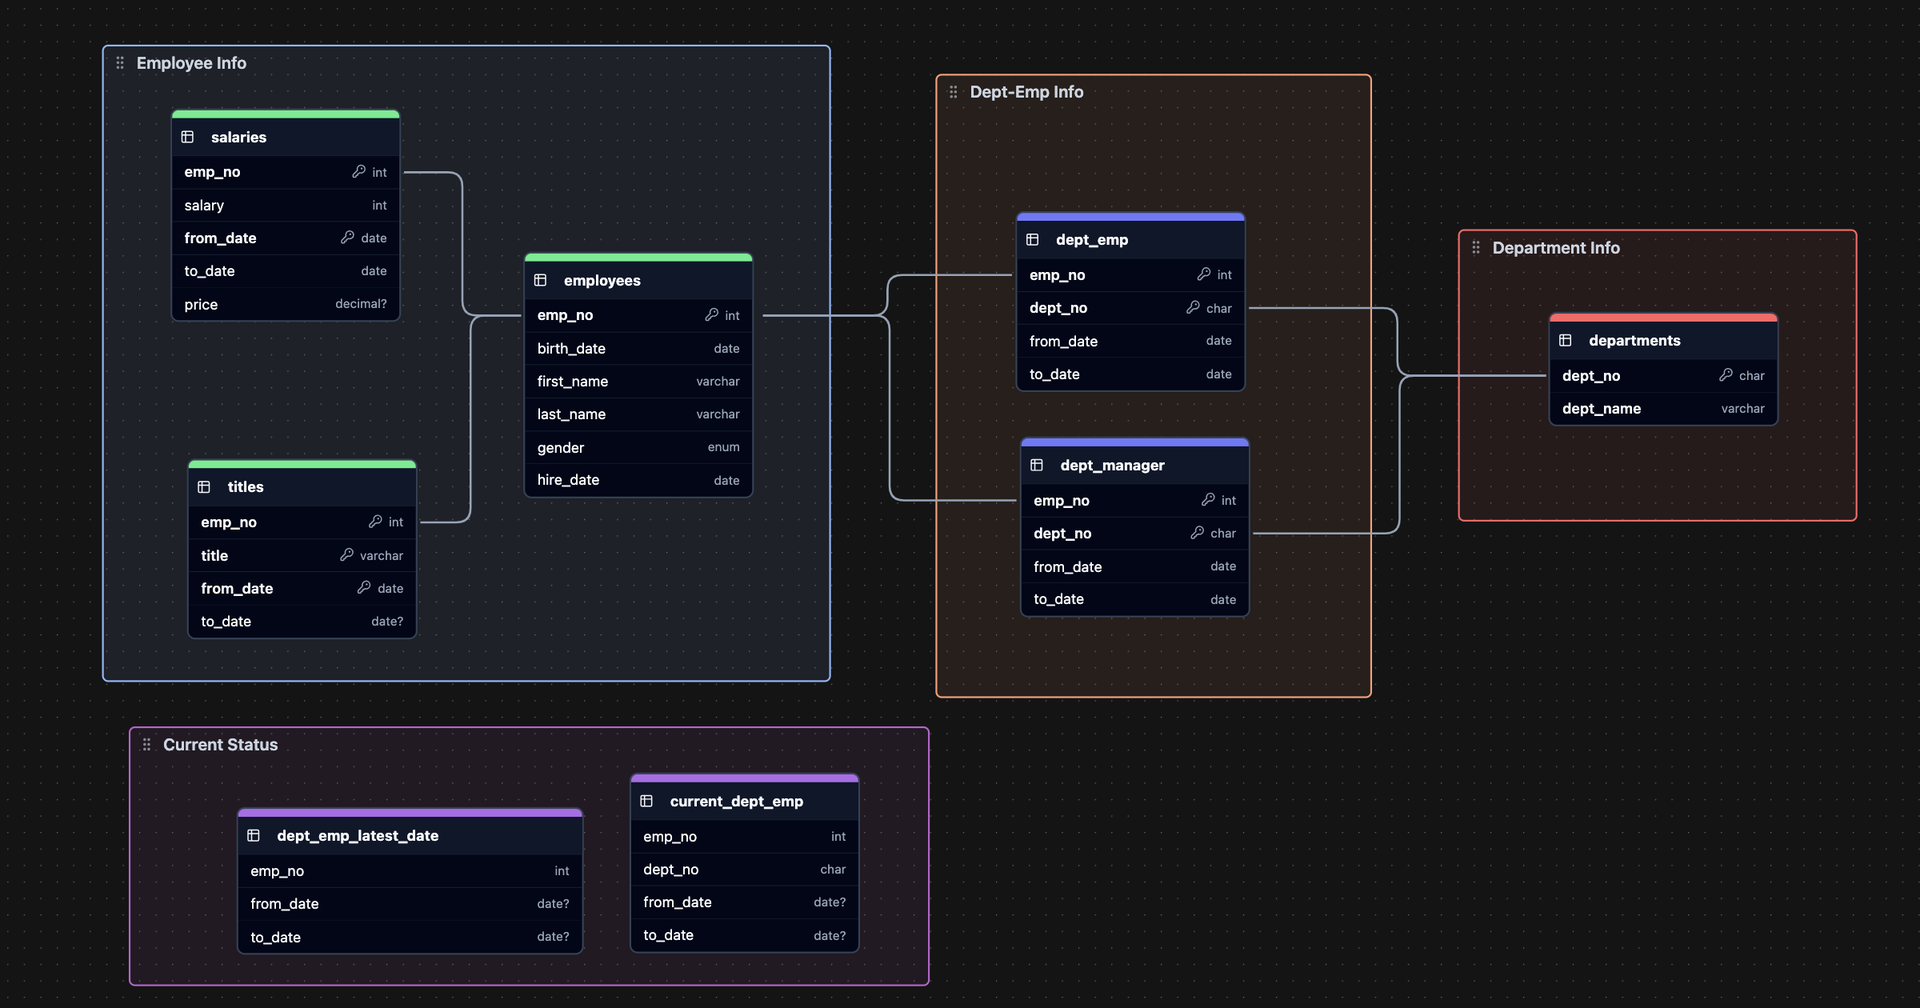Click the enum type on gender row
This screenshot has height=1008, width=1920.
(724, 447)
